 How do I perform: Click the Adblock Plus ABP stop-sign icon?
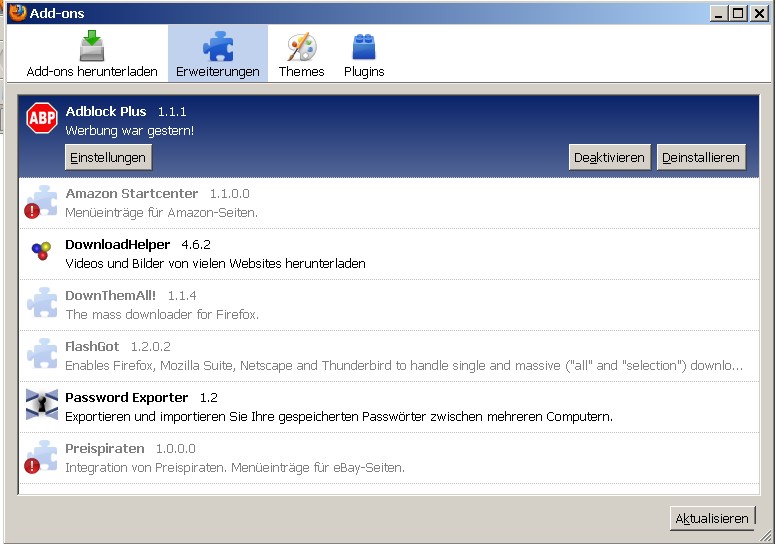click(x=42, y=118)
